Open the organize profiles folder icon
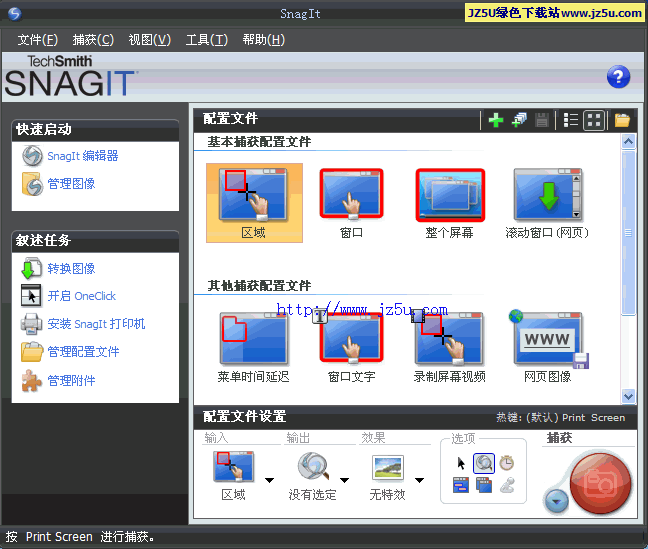The height and width of the screenshot is (549, 648). 622,120
